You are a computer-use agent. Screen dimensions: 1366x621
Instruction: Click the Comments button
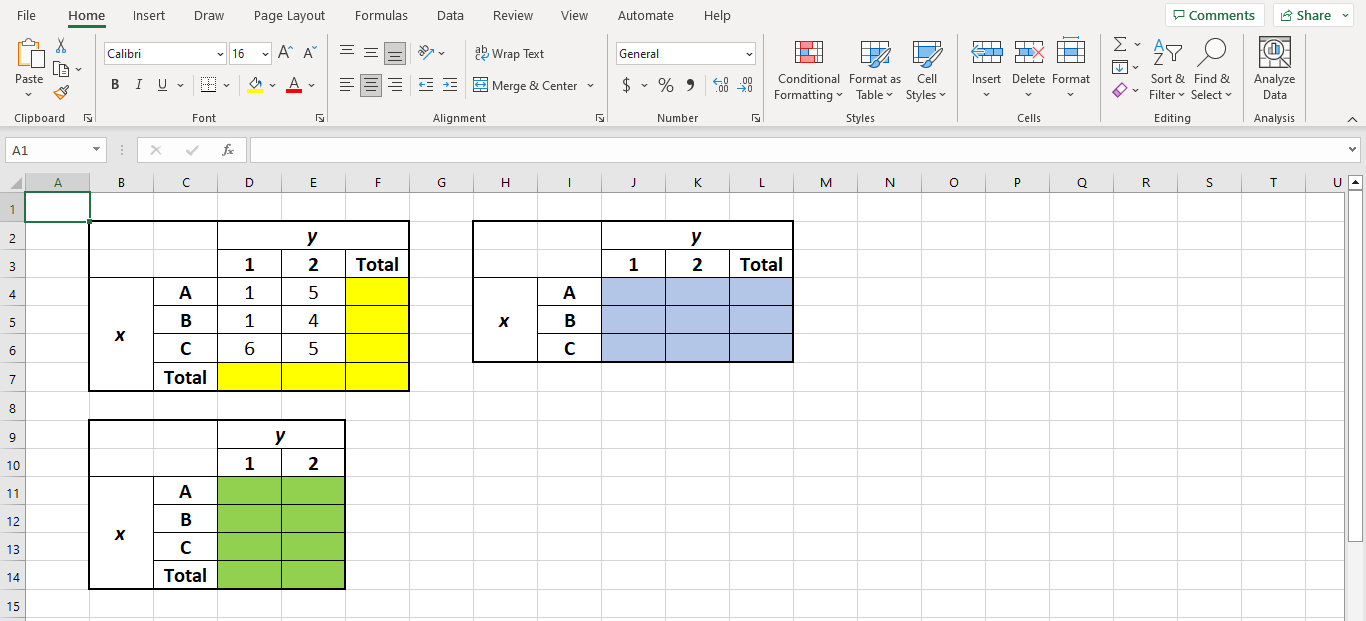(x=1214, y=15)
